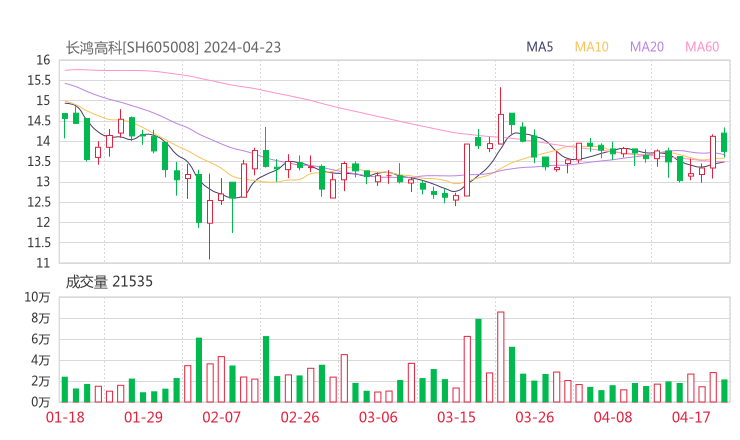Select the 04-17 date label
740x440 pixels.
[x=691, y=417]
